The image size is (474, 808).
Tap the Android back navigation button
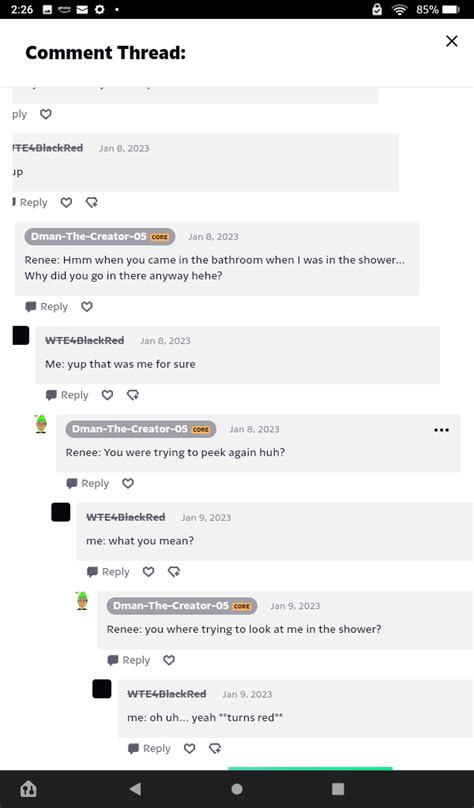click(136, 789)
